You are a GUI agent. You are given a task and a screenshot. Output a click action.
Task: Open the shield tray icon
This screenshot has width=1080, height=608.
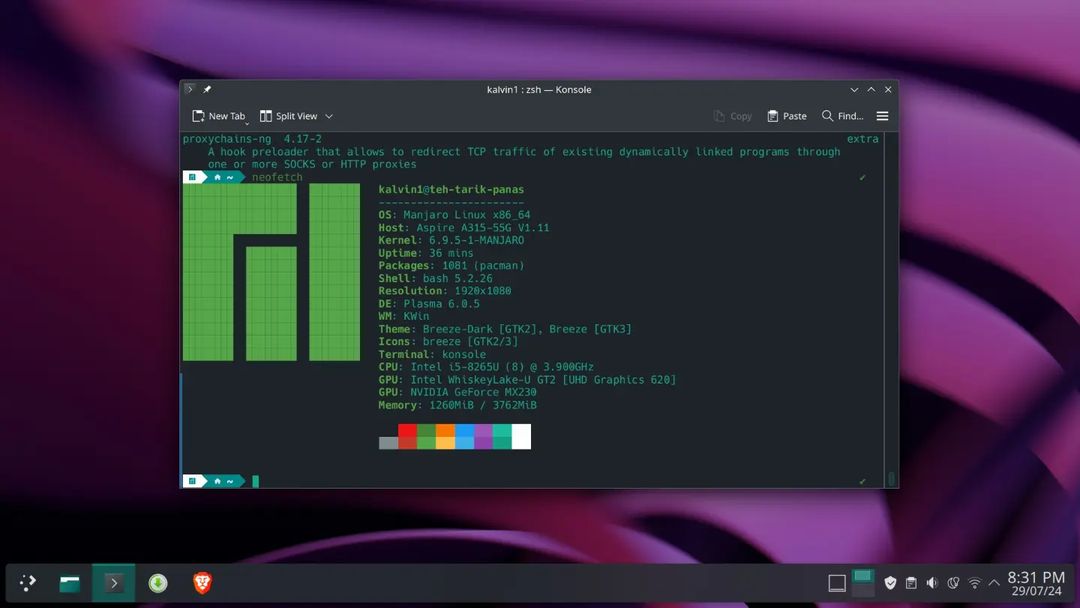click(x=890, y=583)
